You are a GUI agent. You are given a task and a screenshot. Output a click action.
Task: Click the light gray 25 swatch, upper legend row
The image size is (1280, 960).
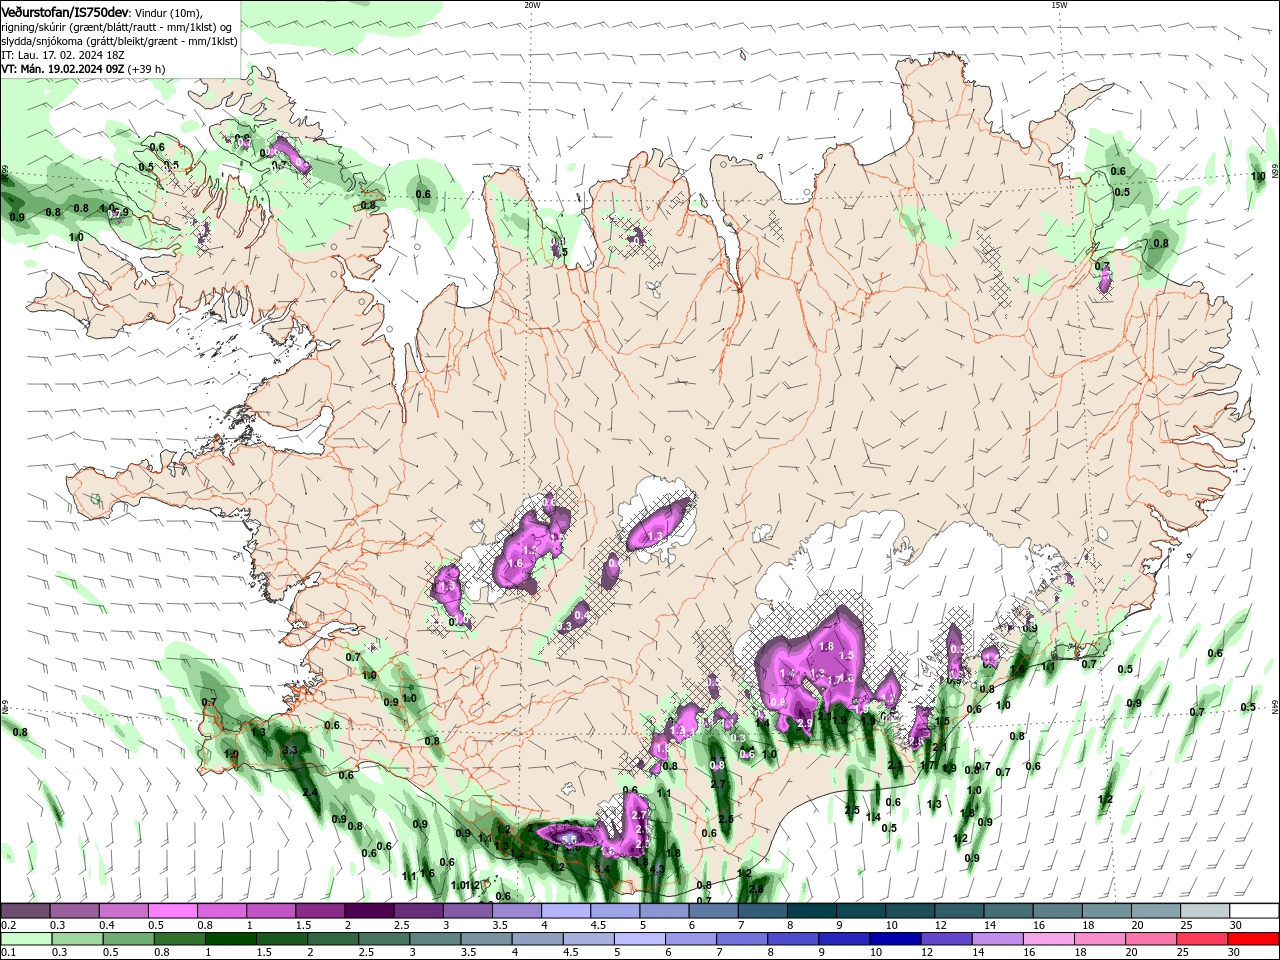click(1205, 911)
